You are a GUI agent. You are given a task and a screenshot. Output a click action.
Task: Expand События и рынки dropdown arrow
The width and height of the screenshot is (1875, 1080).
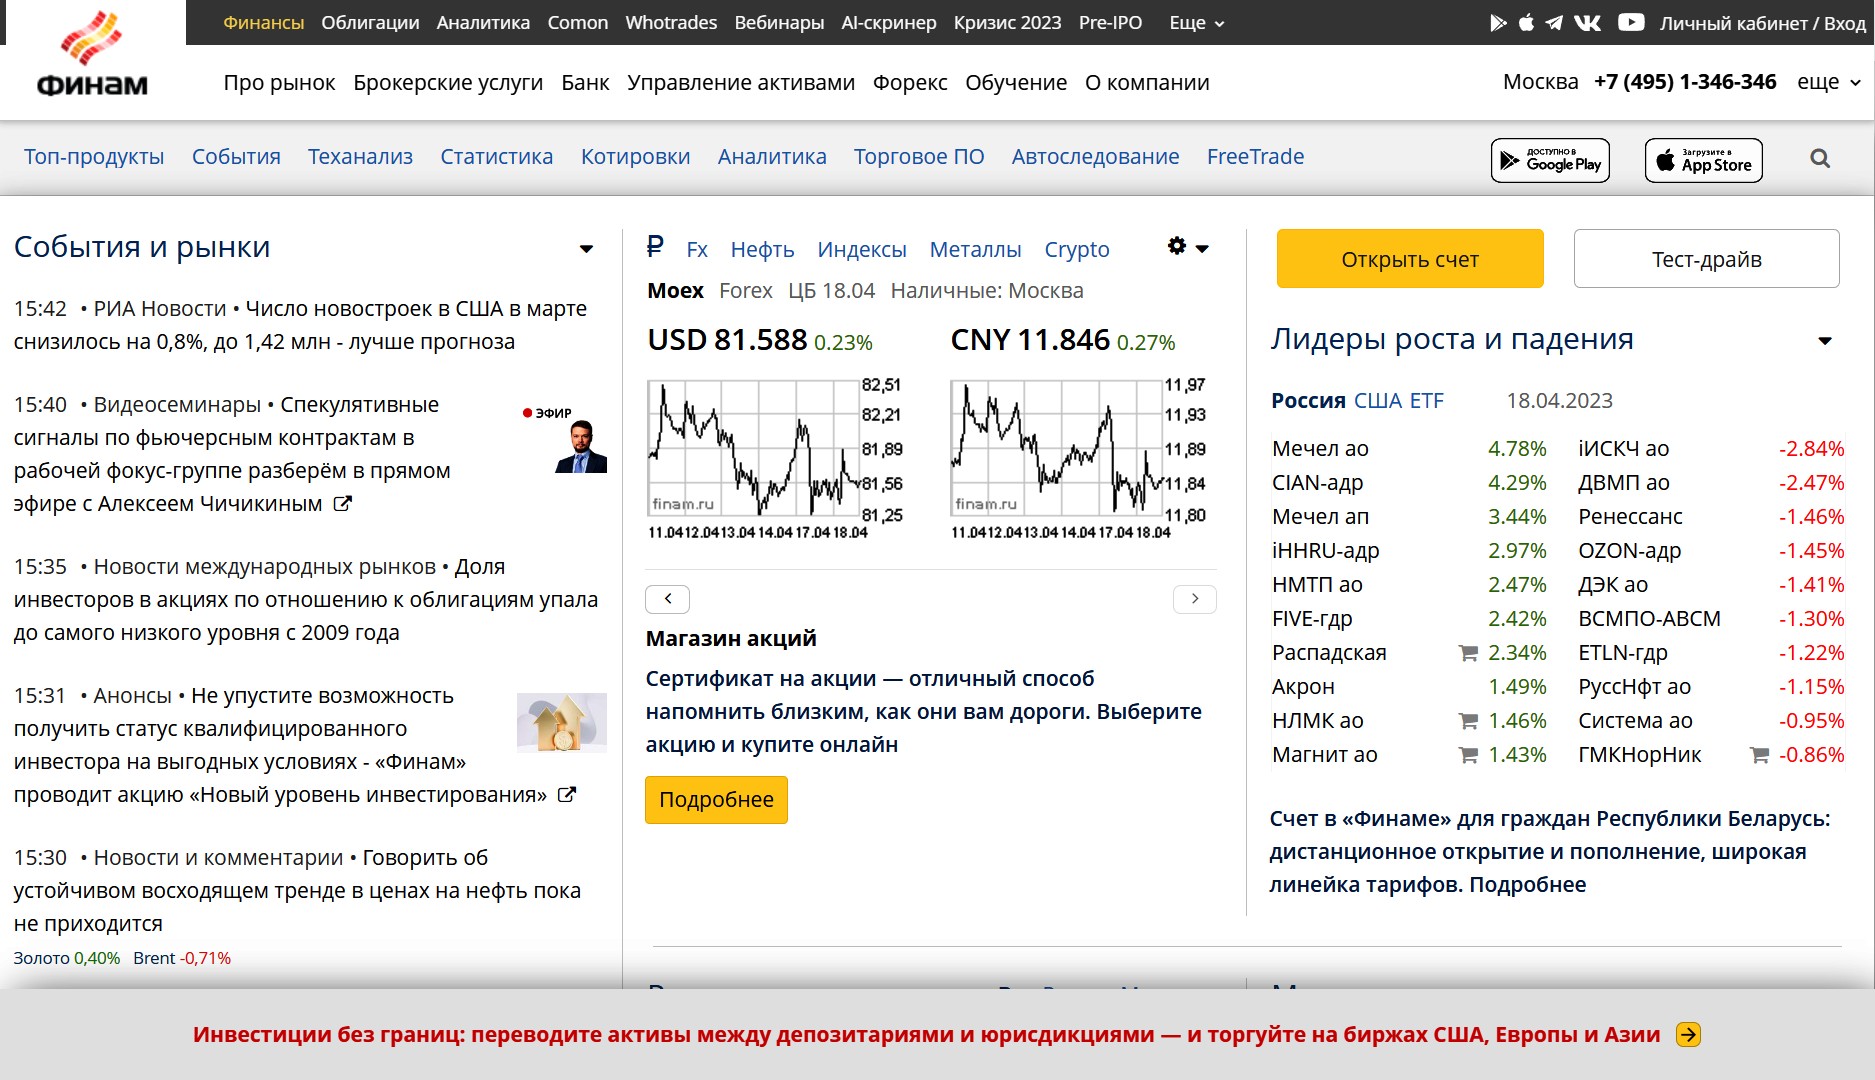click(586, 249)
